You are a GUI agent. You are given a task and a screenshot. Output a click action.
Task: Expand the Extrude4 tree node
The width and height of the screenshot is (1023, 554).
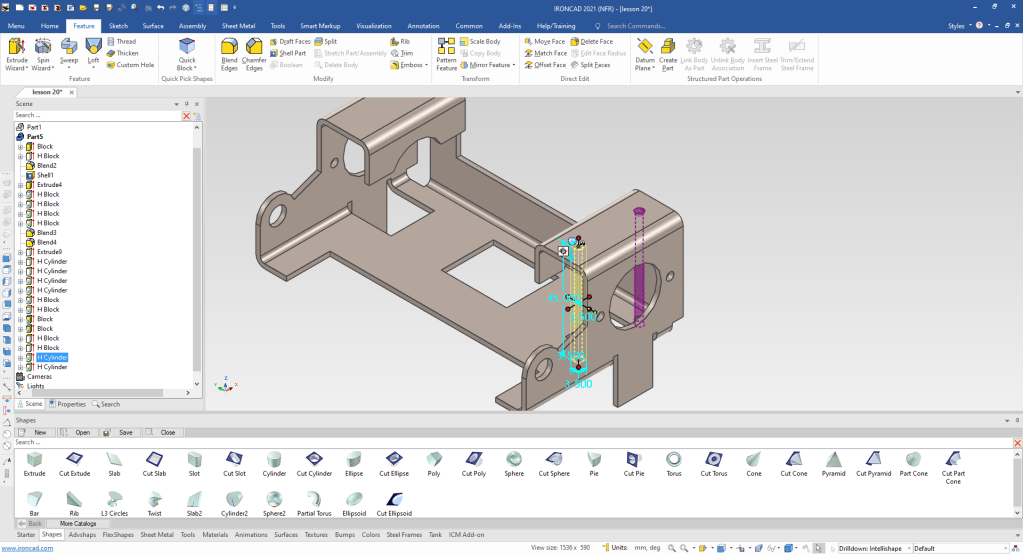coord(20,185)
